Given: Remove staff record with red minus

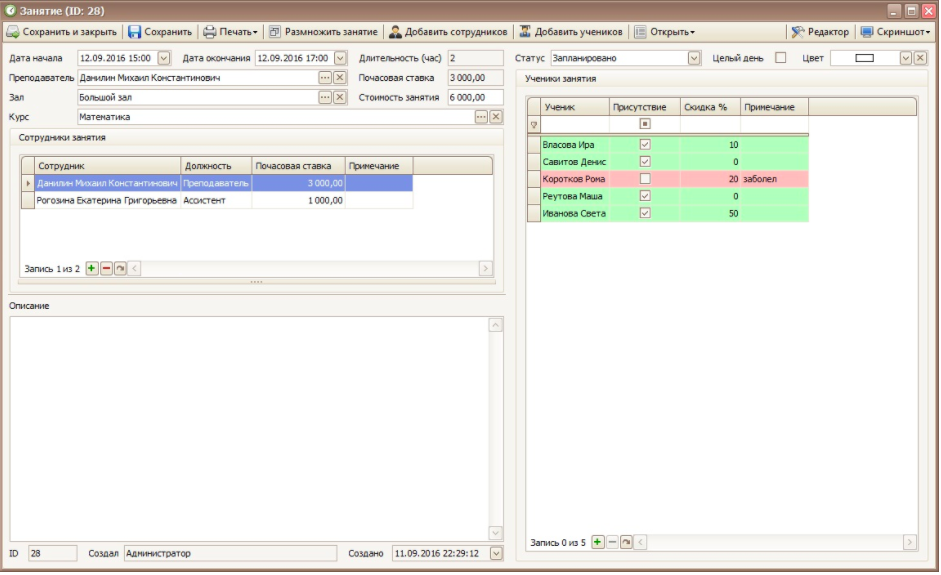Looking at the screenshot, I should point(106,269).
